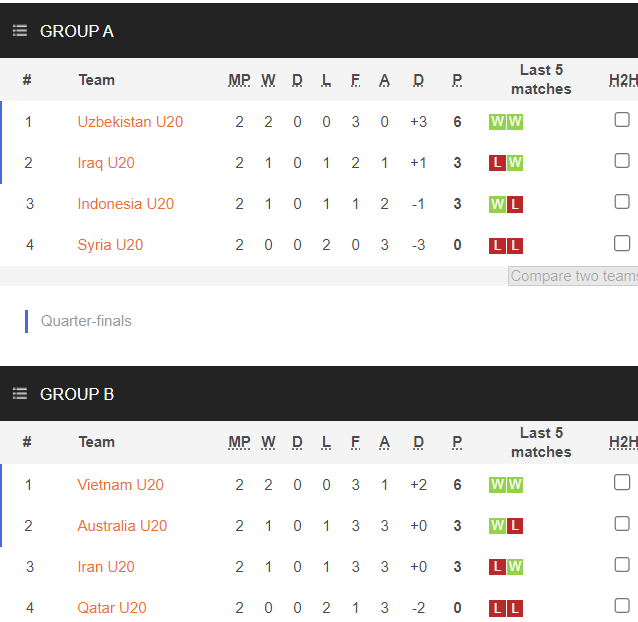
Task: Click Iraq U20's red L result badge
Action: coord(497,163)
